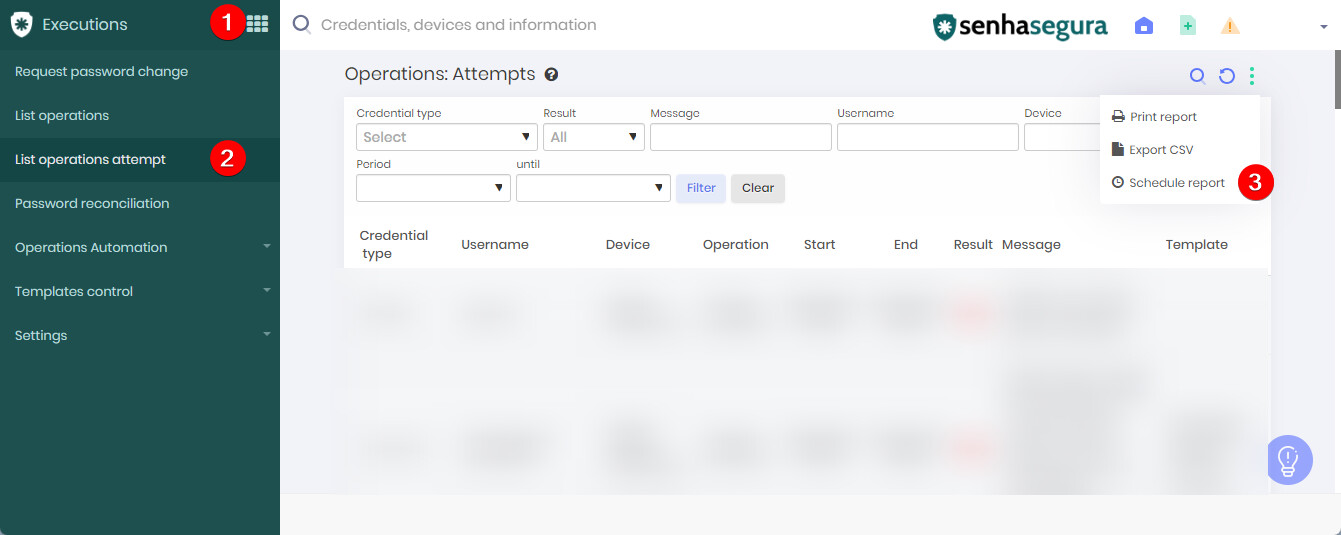Click the senhasegura logo
The height and width of the screenshot is (535, 1341).
pyautogui.click(x=1020, y=26)
